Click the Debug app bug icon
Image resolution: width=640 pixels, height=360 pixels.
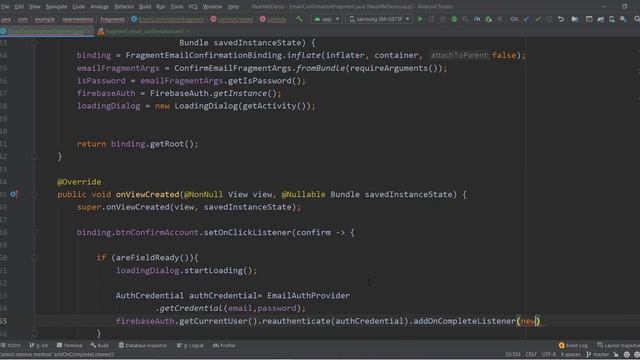click(454, 19)
